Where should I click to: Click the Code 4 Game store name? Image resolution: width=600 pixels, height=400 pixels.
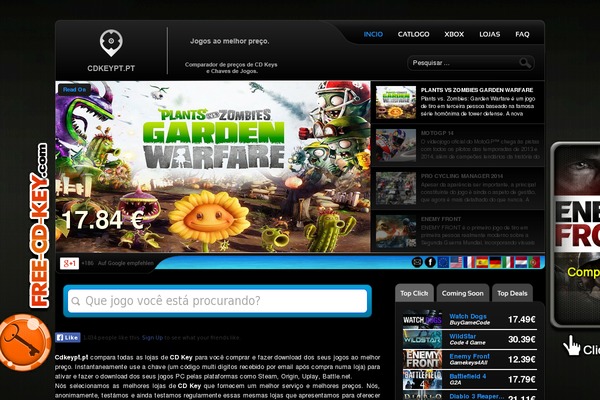(467, 343)
